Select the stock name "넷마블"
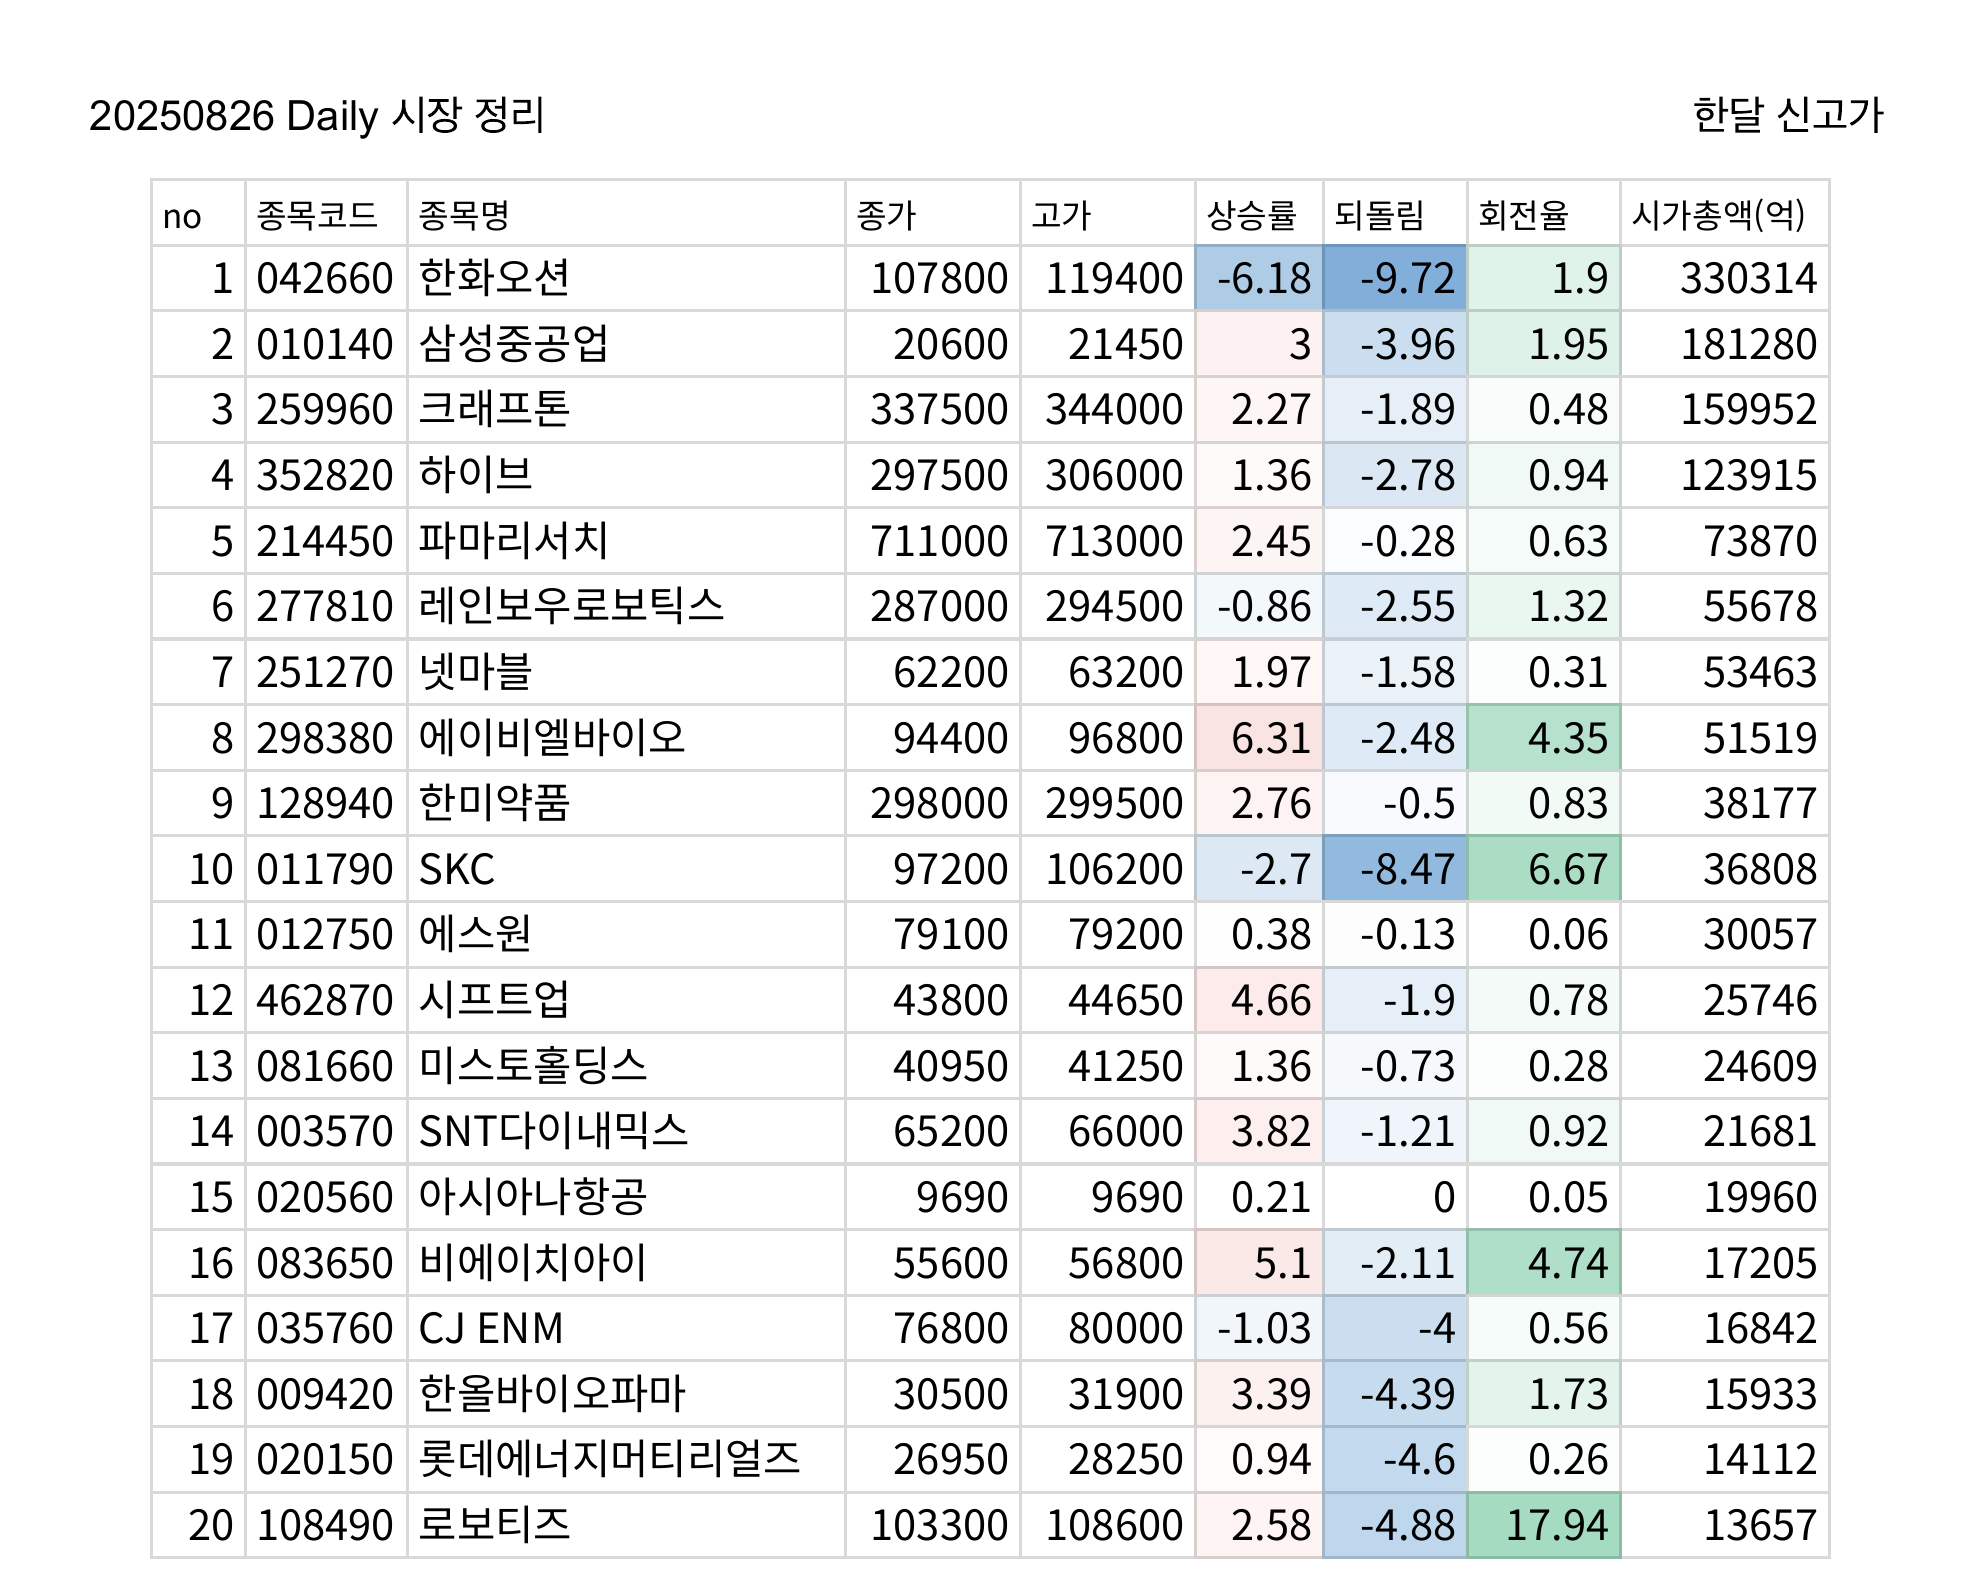Image resolution: width=1983 pixels, height=1571 pixels. 475,672
